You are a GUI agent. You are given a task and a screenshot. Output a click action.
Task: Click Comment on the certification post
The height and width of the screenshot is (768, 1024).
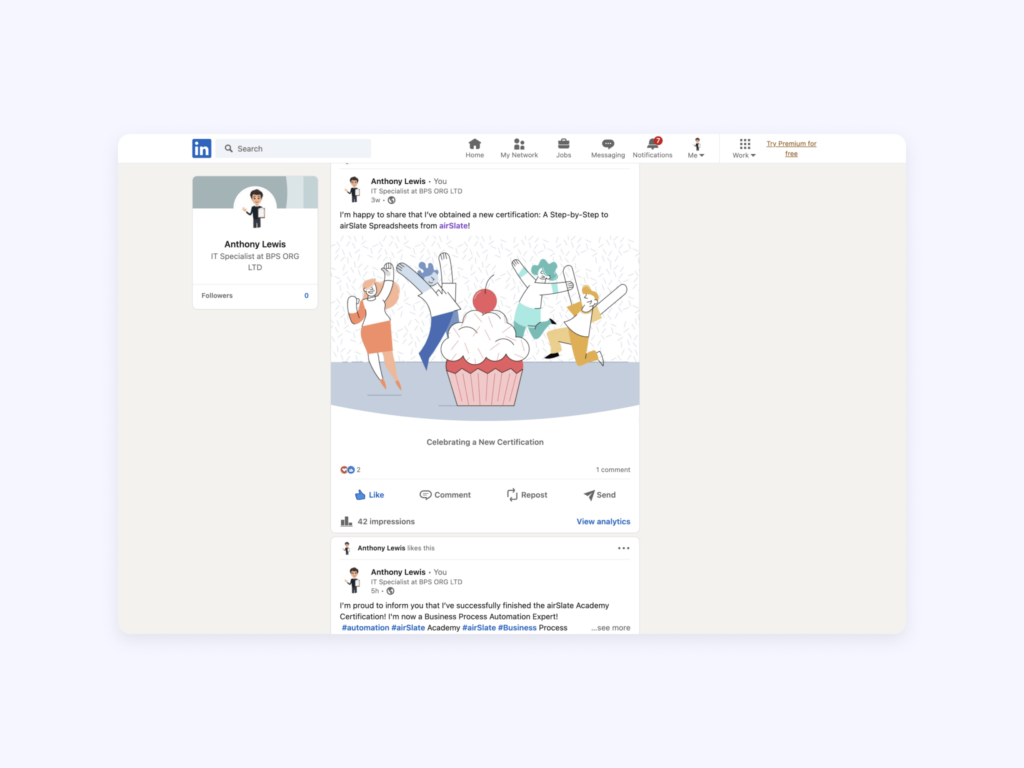pyautogui.click(x=445, y=495)
